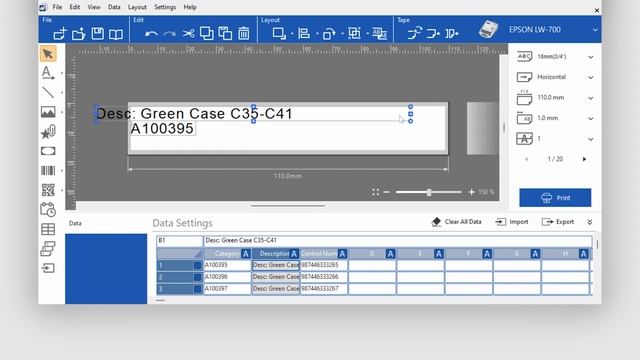Click the text fit icon in Layout group
This screenshot has height=360, width=640.
[380, 33]
